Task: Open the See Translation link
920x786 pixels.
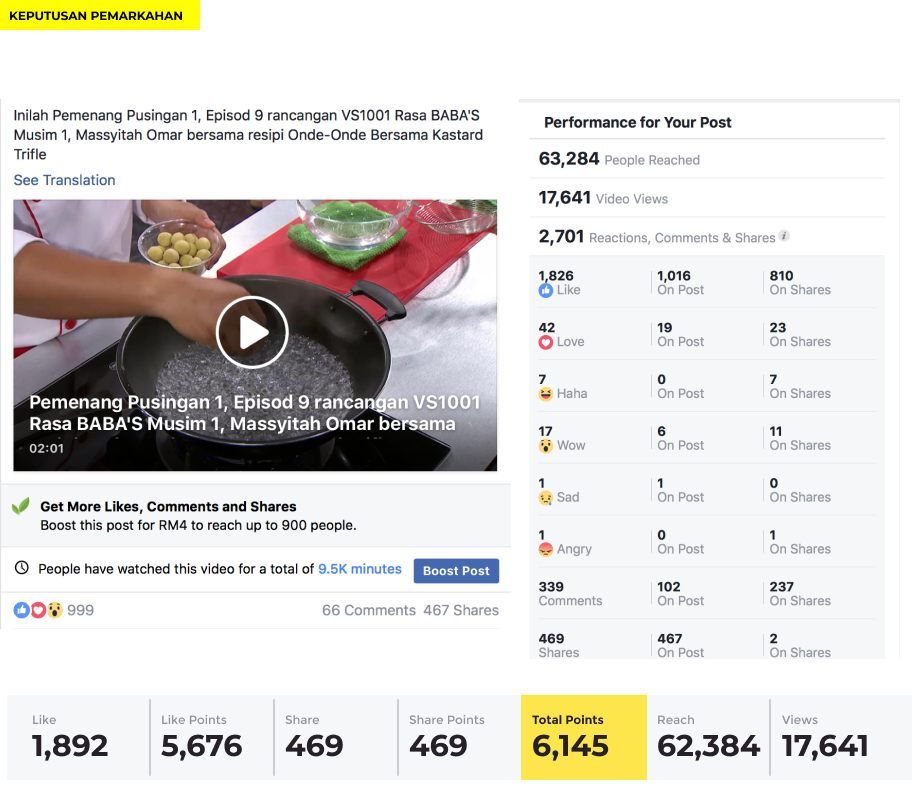Action: pyautogui.click(x=65, y=180)
